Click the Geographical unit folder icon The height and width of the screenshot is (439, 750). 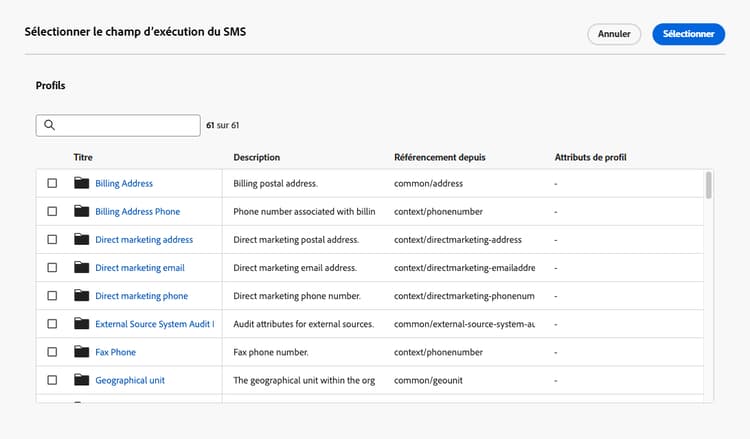click(x=81, y=379)
